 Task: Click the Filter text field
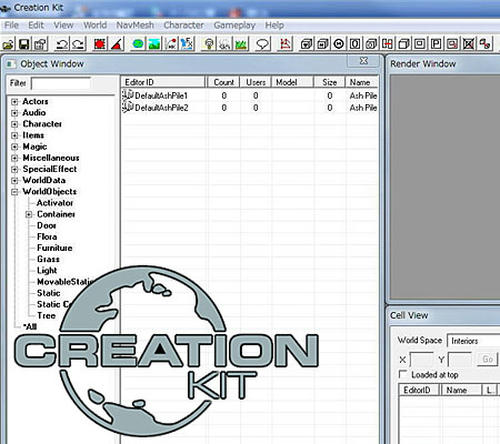[x=61, y=83]
